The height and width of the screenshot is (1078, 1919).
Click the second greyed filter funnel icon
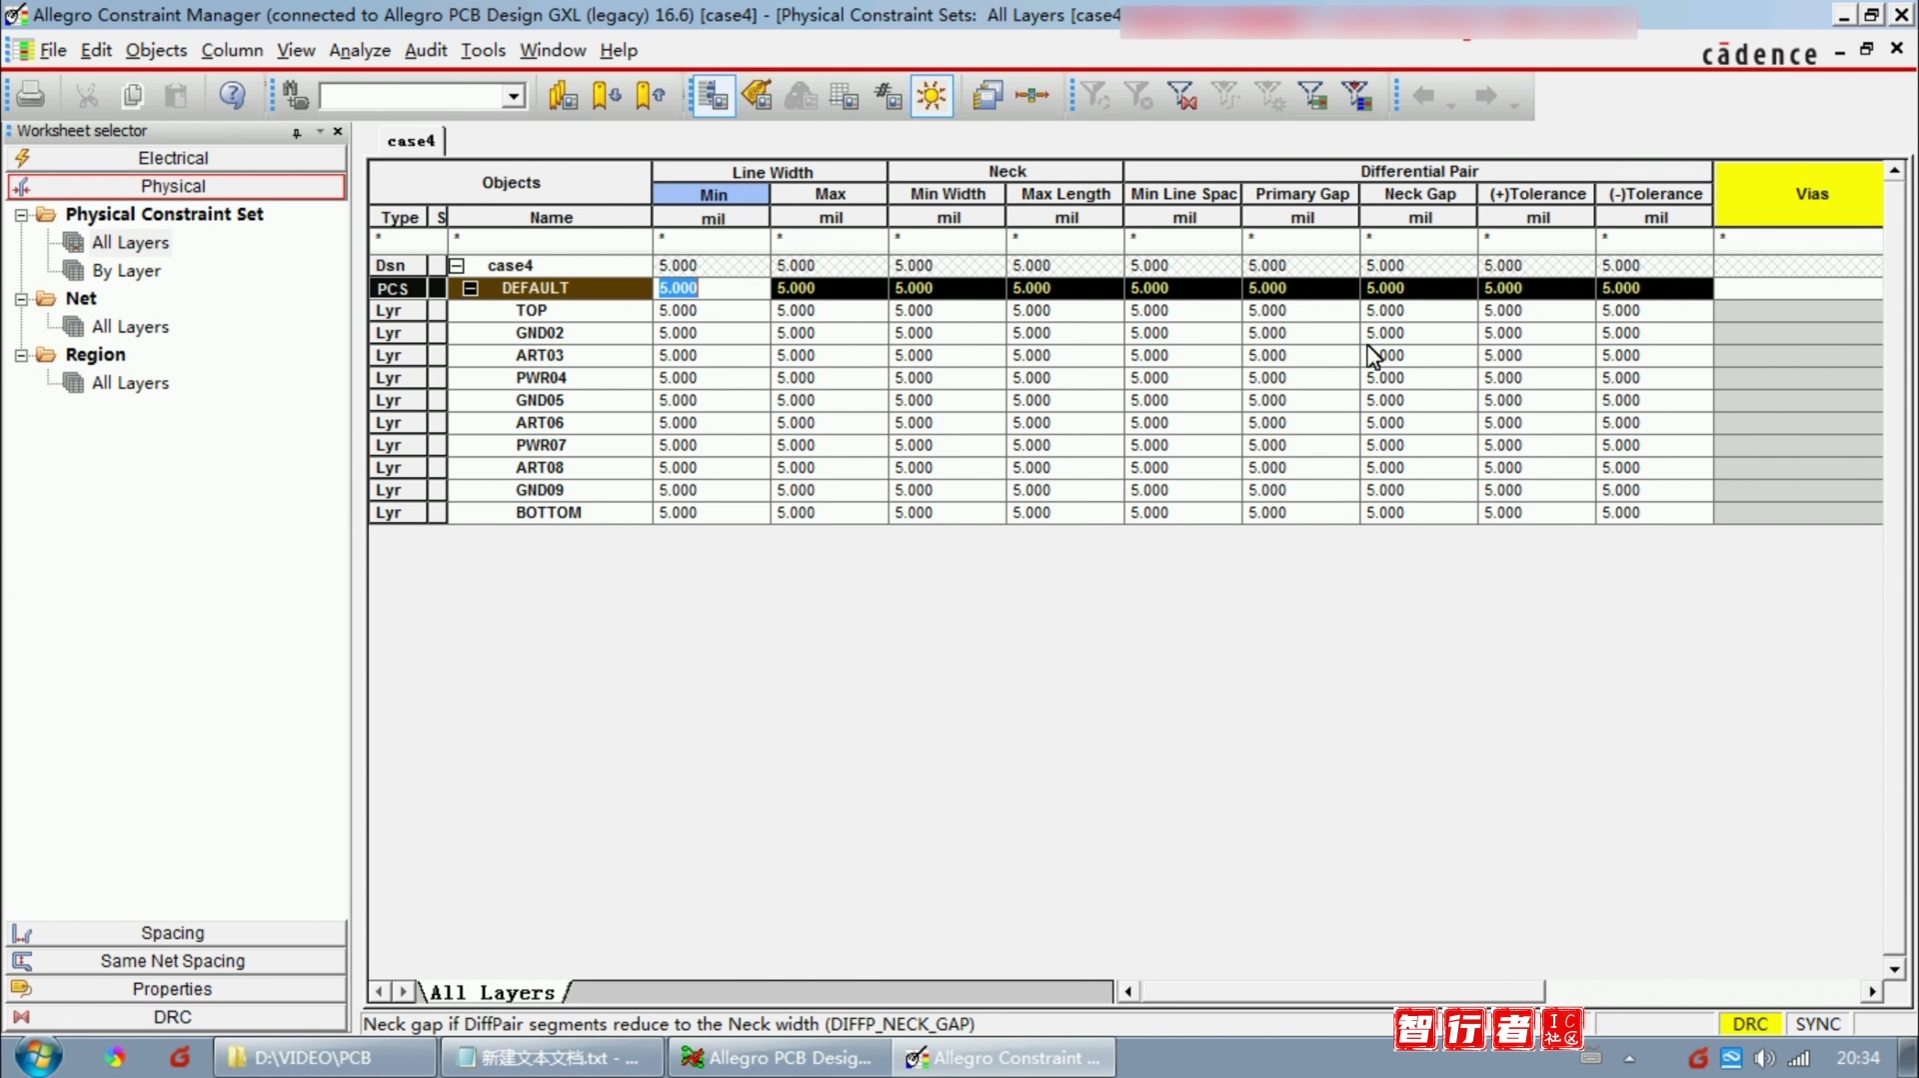(1138, 95)
